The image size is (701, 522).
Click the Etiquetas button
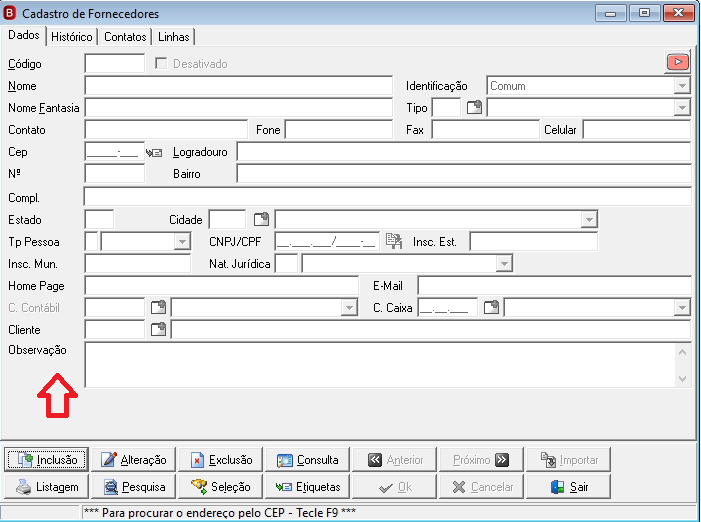coord(308,487)
